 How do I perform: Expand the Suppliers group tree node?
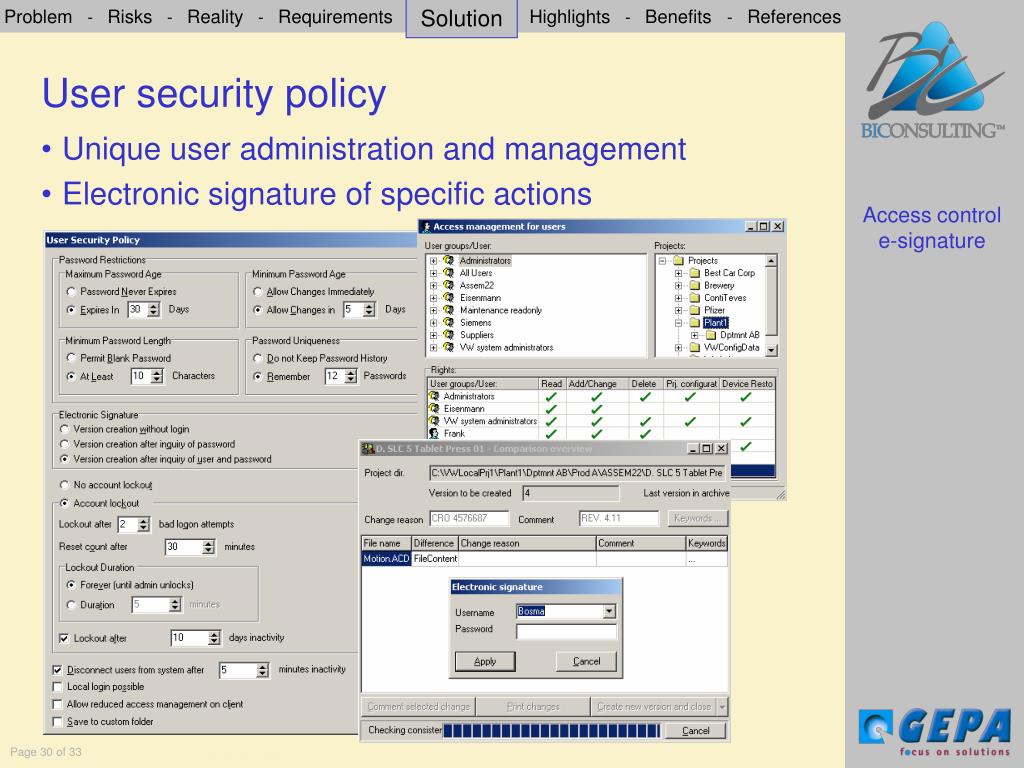click(433, 335)
